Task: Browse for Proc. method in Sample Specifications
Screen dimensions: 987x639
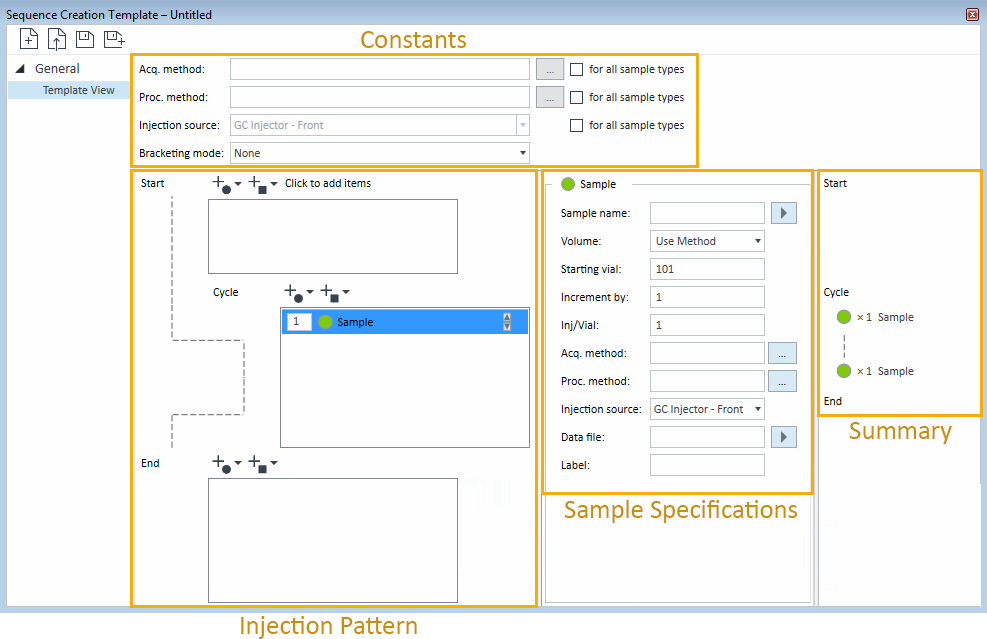Action: click(x=782, y=381)
